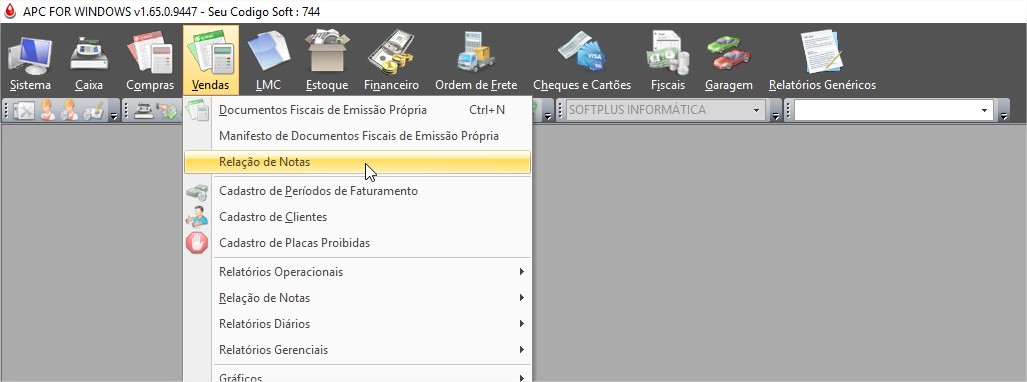Click the tools wrench quick toolbar icon

tap(24, 110)
